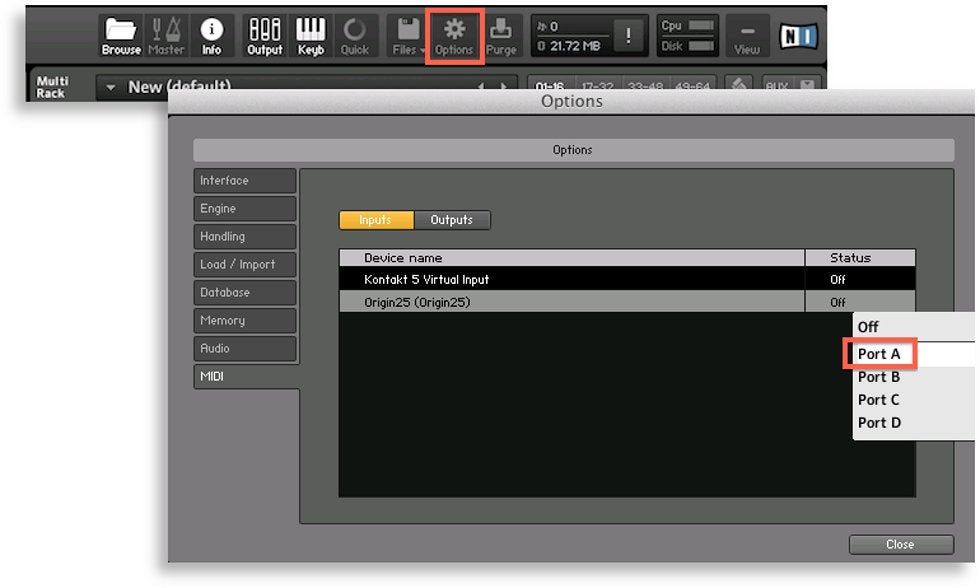
Task: Open the Engine options tab
Action: pos(245,209)
